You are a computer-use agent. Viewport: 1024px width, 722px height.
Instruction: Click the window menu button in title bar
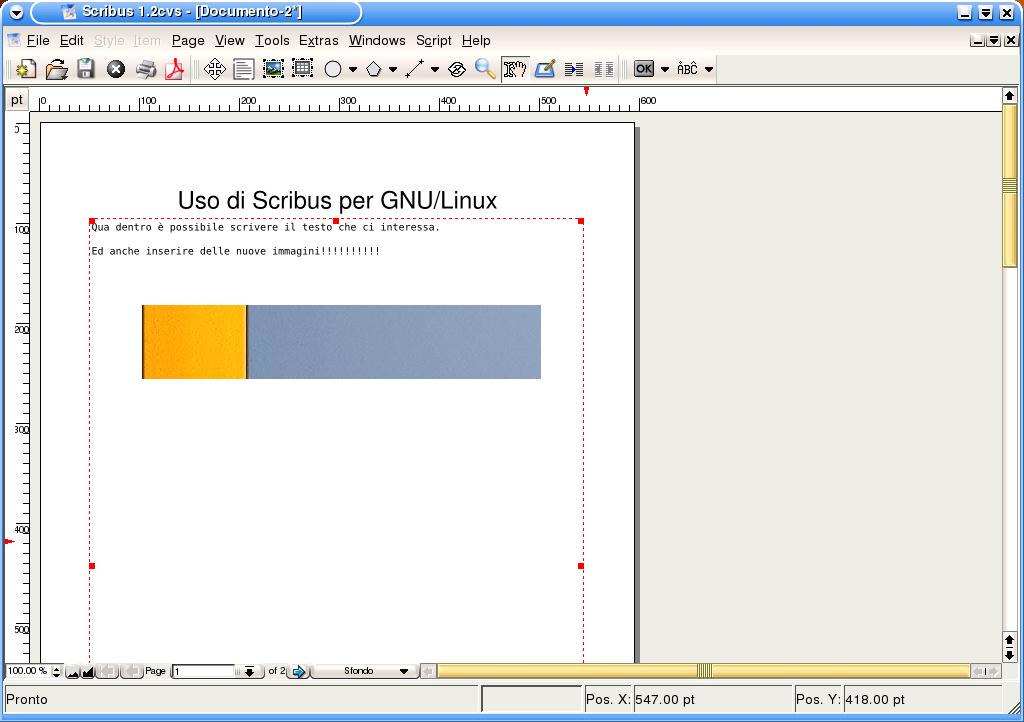(16, 12)
